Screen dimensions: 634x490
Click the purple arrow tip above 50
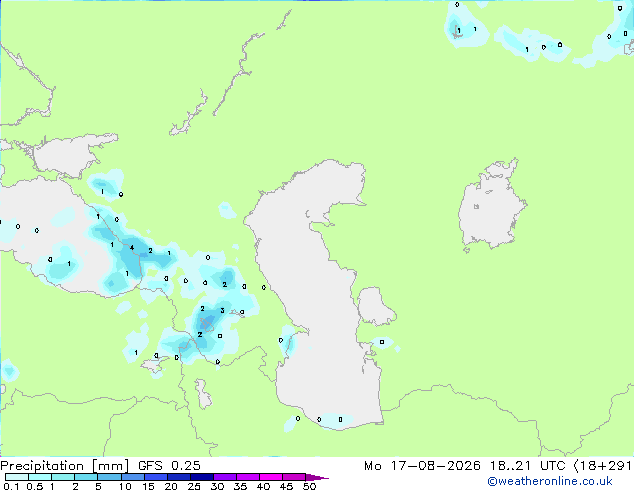[x=317, y=477]
